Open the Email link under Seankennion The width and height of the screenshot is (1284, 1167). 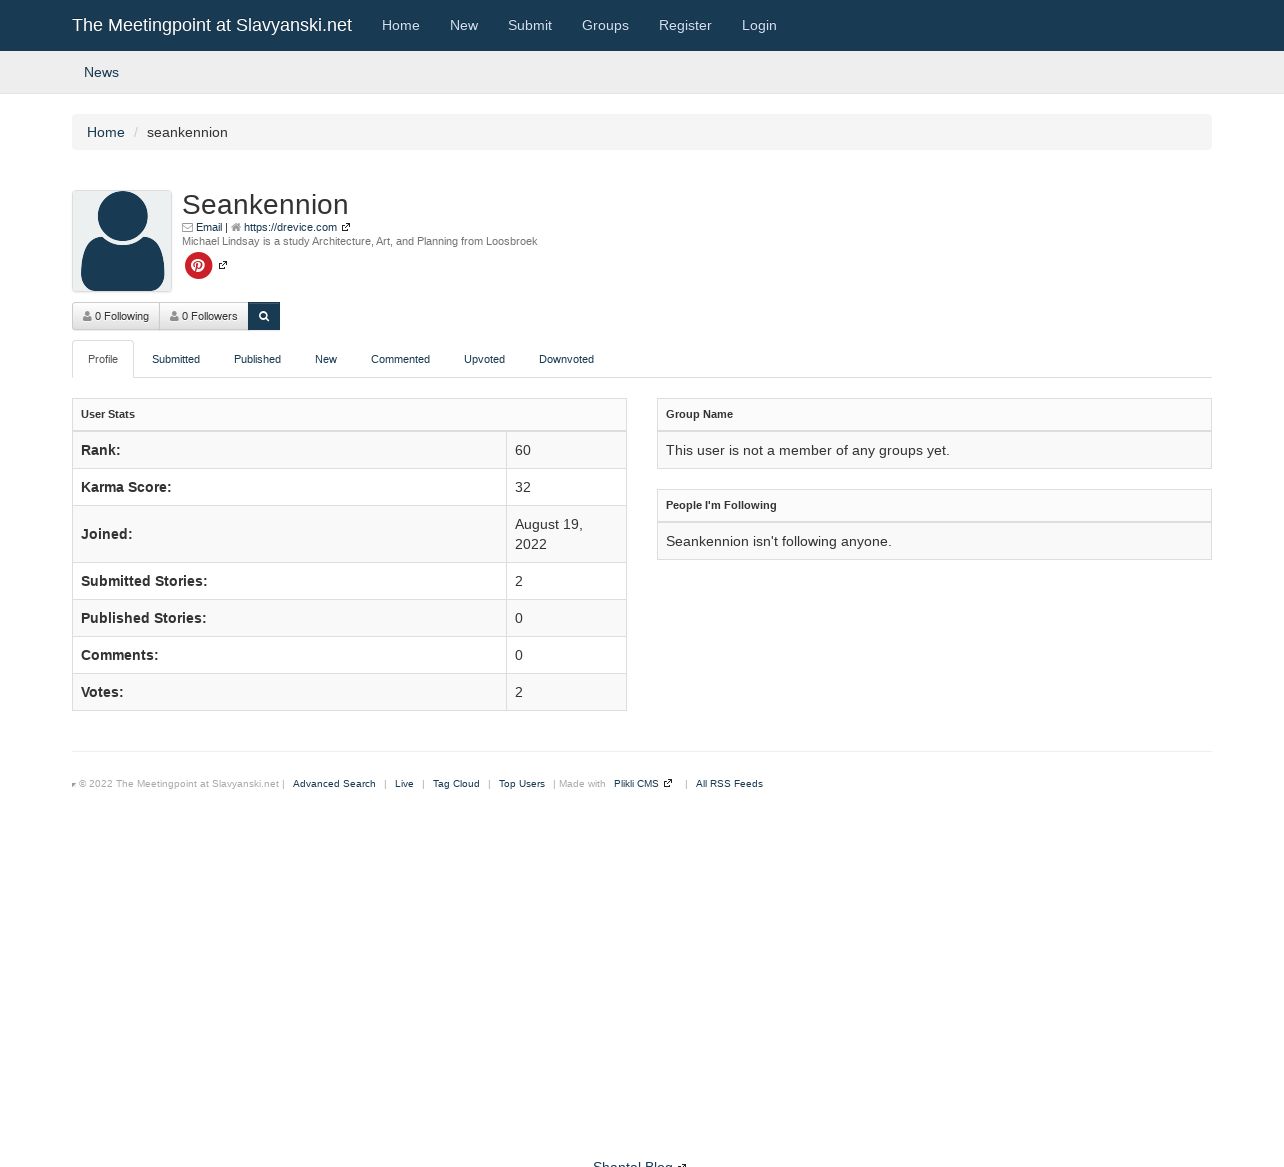tap(209, 227)
